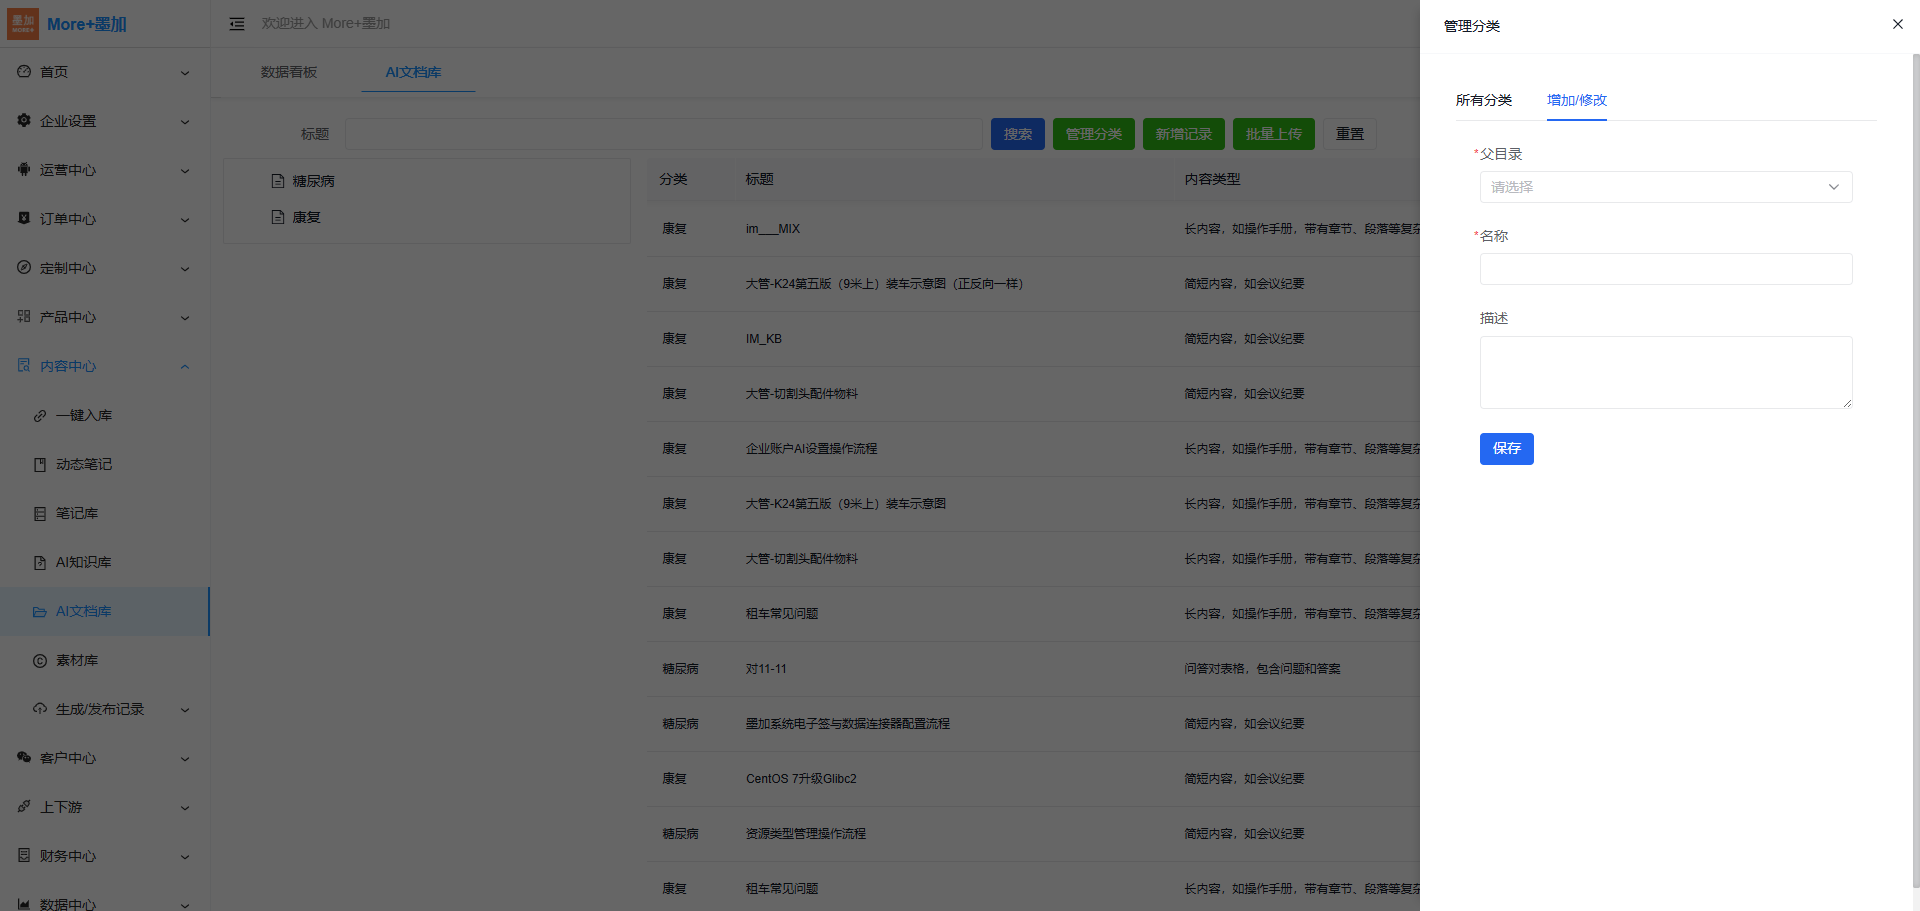Click the 企业设置 gear icon
The image size is (1920, 911).
coord(24,121)
